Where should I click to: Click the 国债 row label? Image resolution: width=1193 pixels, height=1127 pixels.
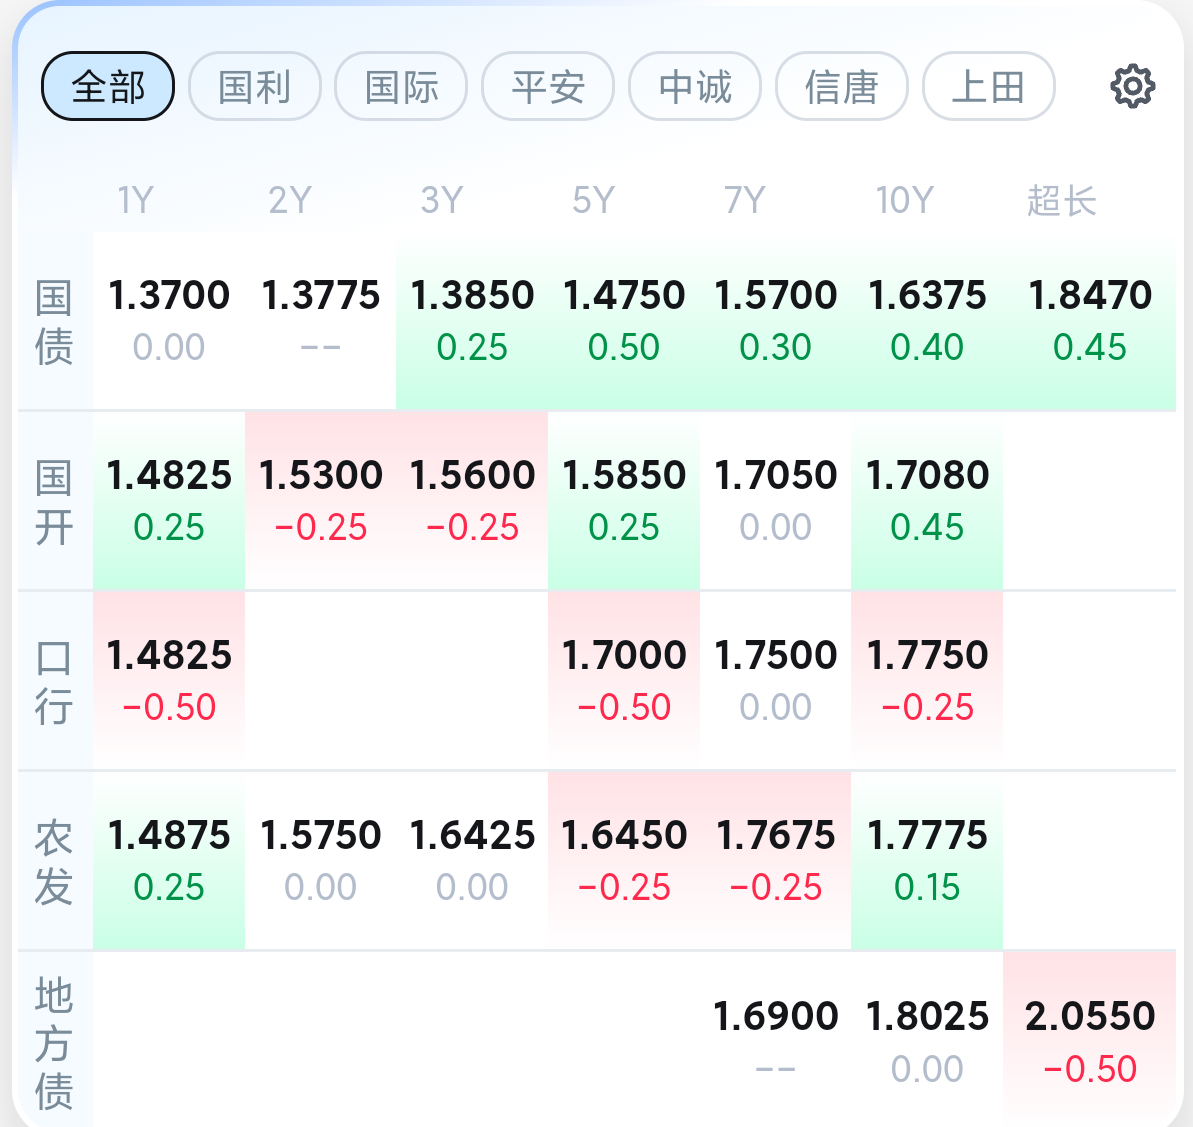[x=54, y=322]
